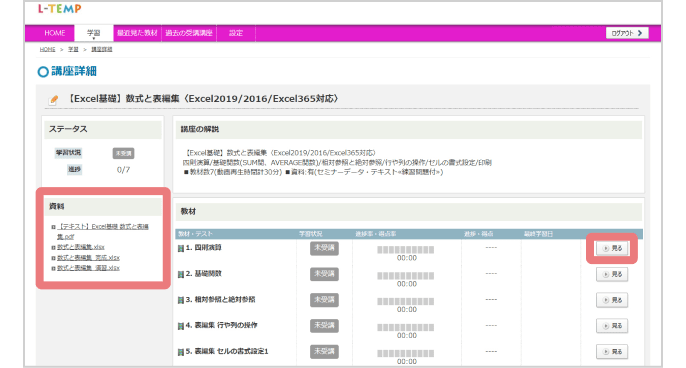Image resolution: width=686 pixels, height=368 pixels.
Task: Click the progress bar for 1. 四則演算
Action: coord(406,250)
